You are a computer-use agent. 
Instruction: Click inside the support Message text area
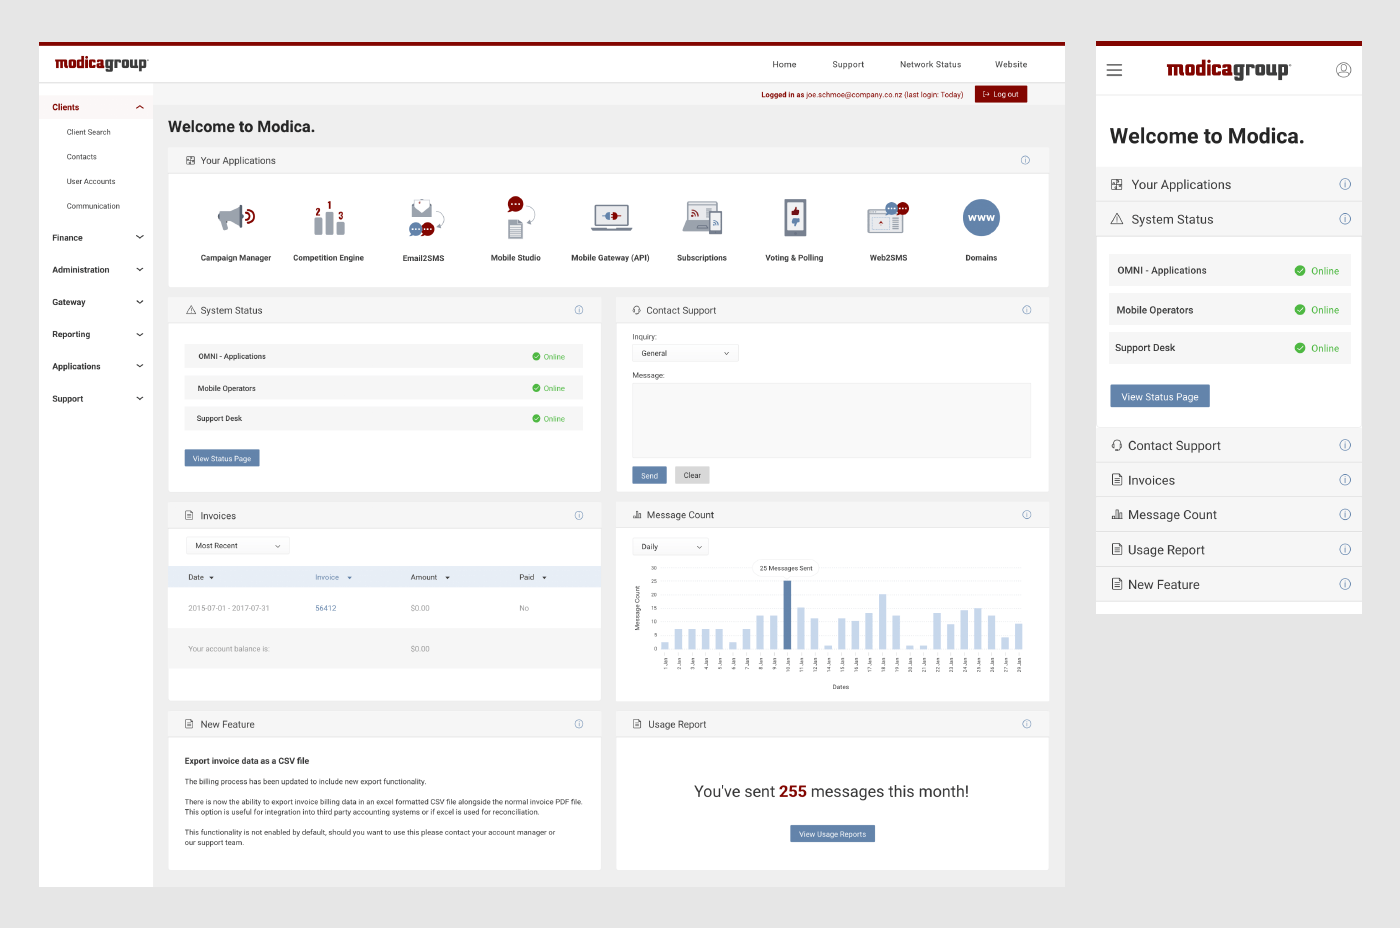click(x=831, y=420)
